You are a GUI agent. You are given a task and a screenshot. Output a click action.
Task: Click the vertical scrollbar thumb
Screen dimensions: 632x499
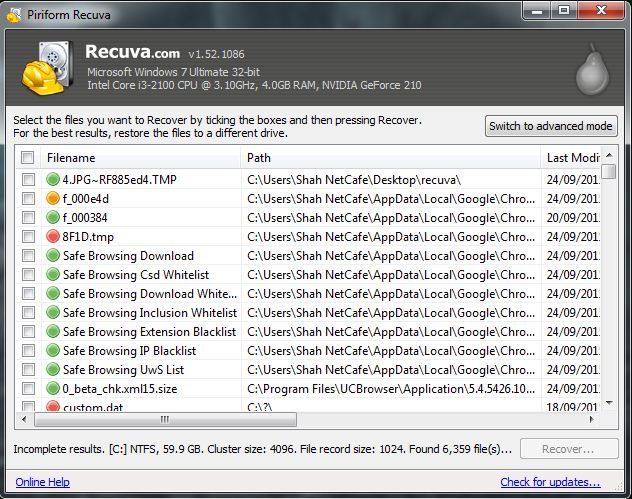(x=609, y=171)
